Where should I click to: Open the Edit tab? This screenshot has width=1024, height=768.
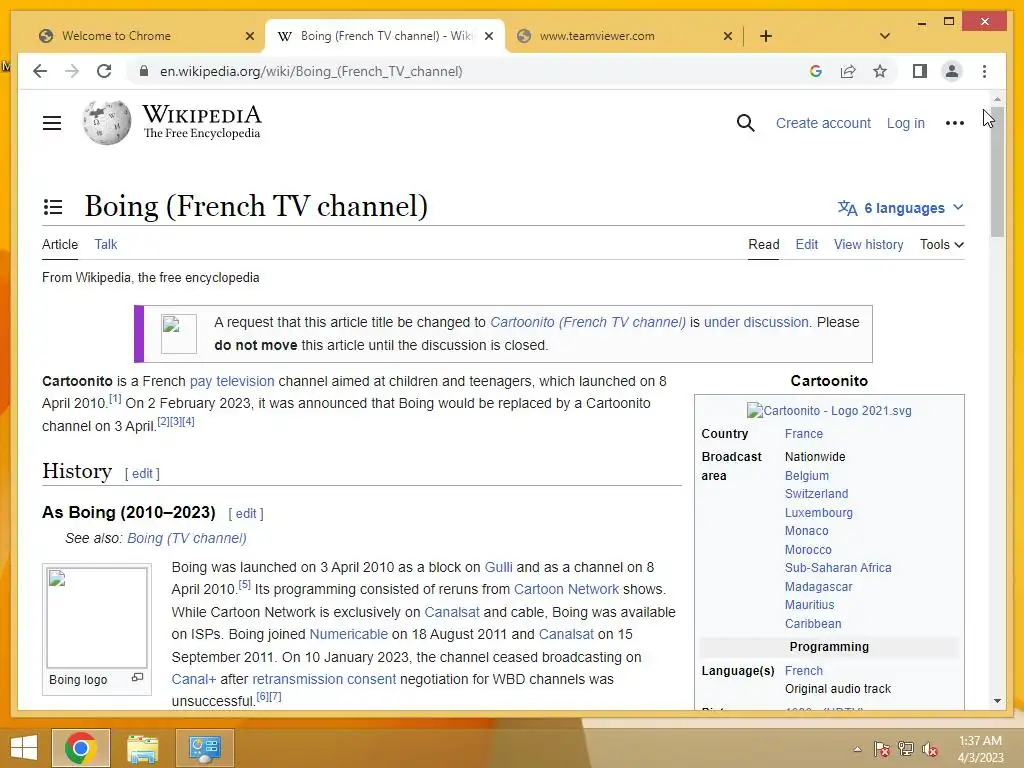pos(807,244)
